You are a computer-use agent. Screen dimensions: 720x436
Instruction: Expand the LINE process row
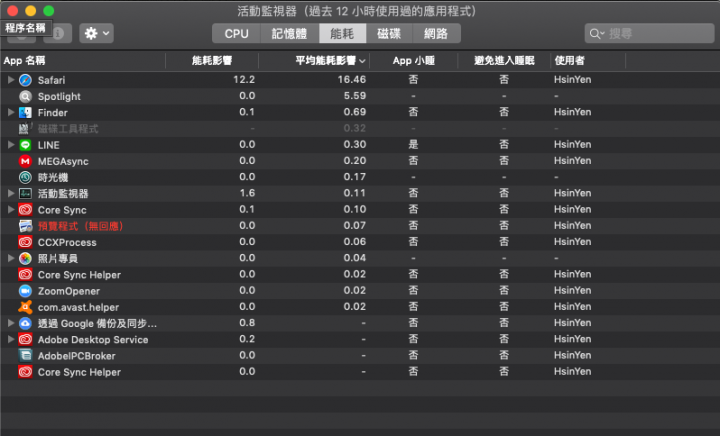[11, 145]
